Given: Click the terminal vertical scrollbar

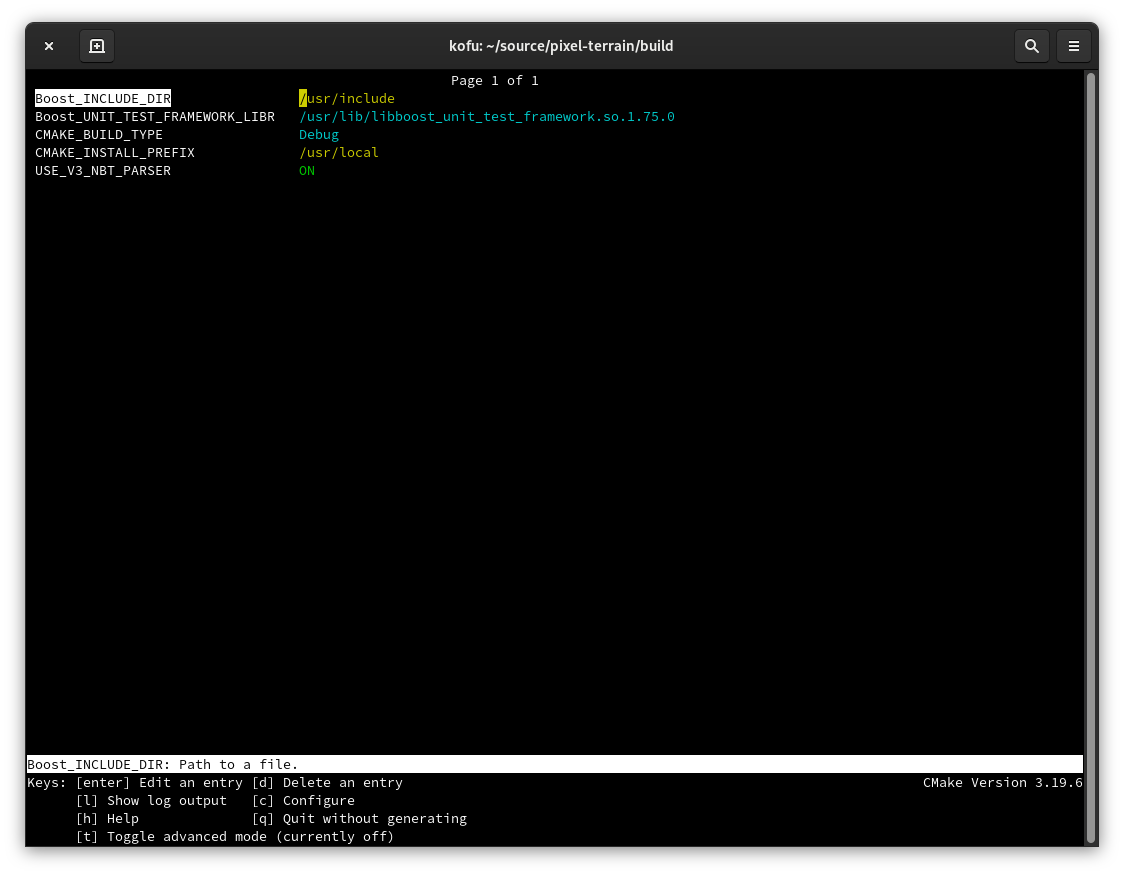Looking at the screenshot, I should point(1091,457).
